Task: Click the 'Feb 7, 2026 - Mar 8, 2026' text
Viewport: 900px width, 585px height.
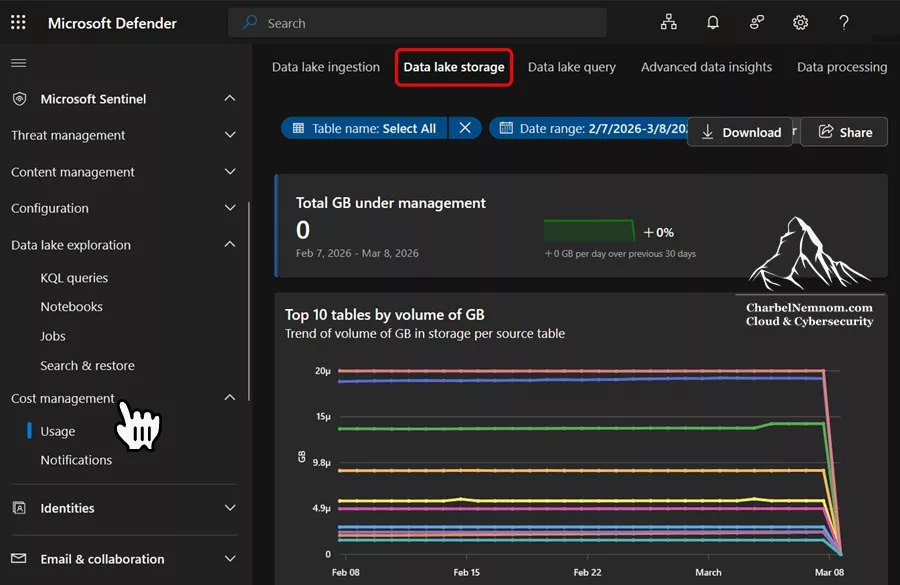Action: [x=357, y=253]
